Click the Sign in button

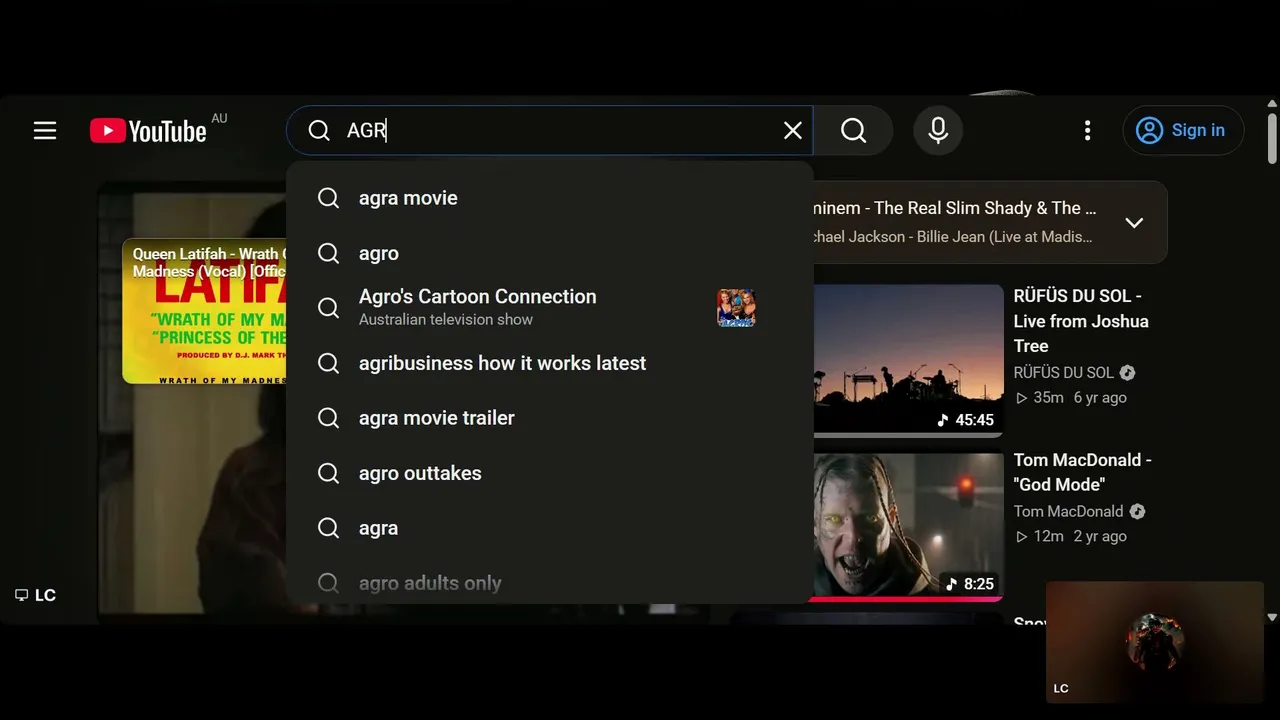[1184, 130]
